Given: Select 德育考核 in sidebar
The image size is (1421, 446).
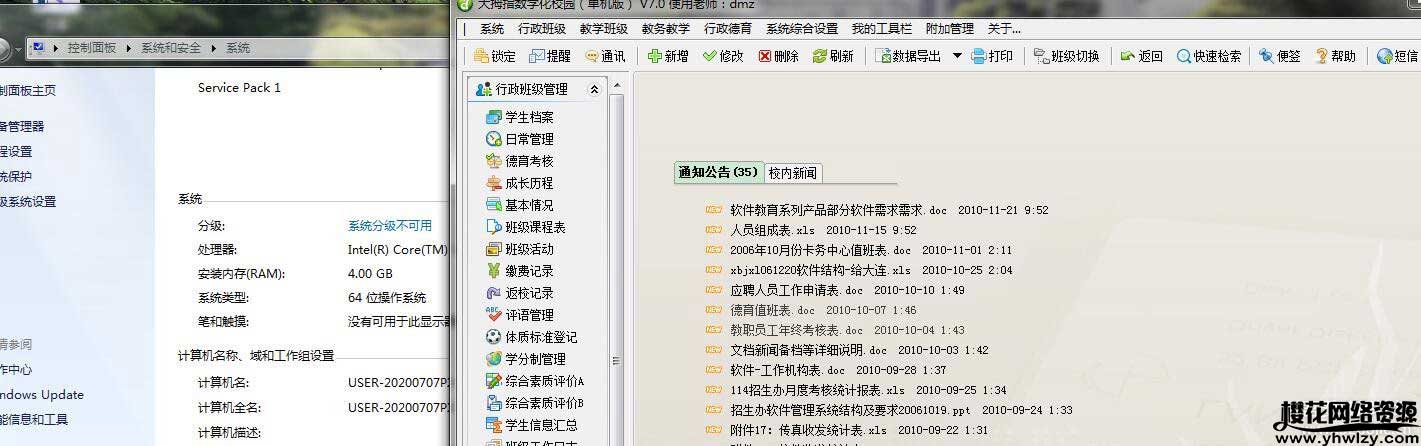Looking at the screenshot, I should (519, 161).
